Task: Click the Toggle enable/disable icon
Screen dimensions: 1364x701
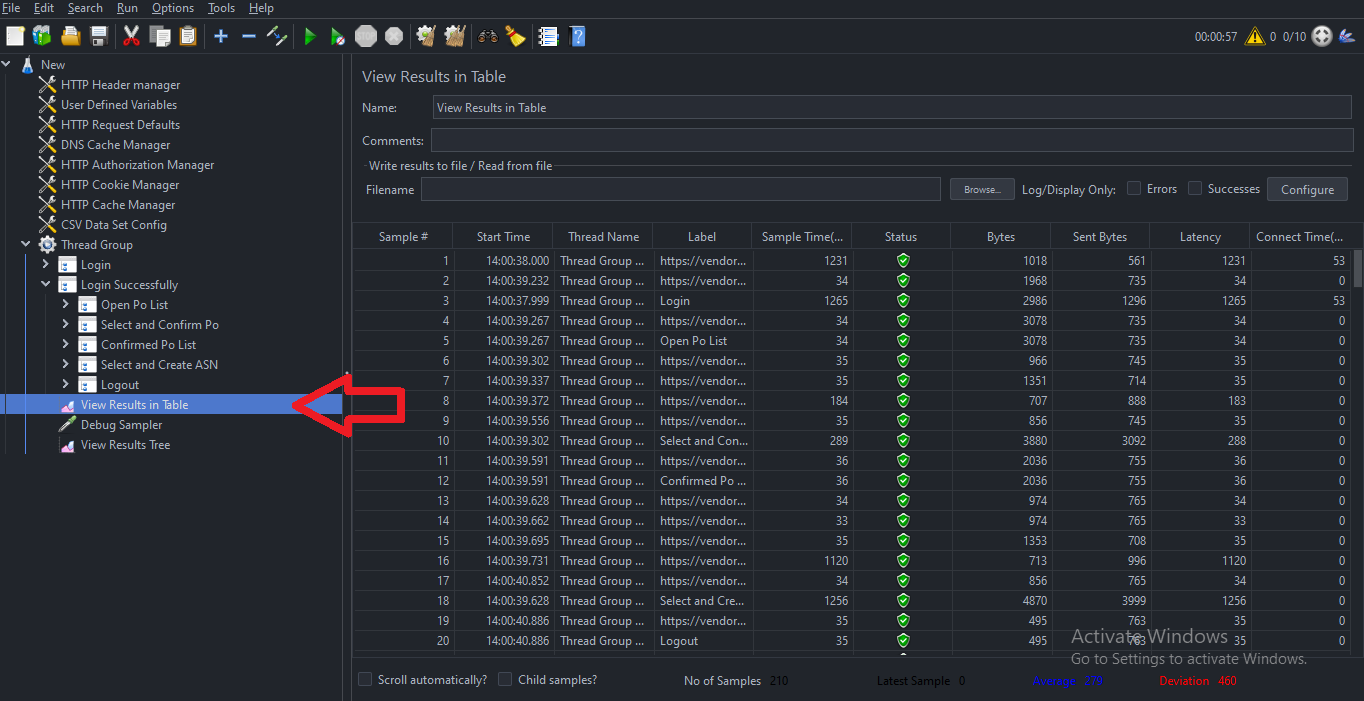Action: pos(277,36)
